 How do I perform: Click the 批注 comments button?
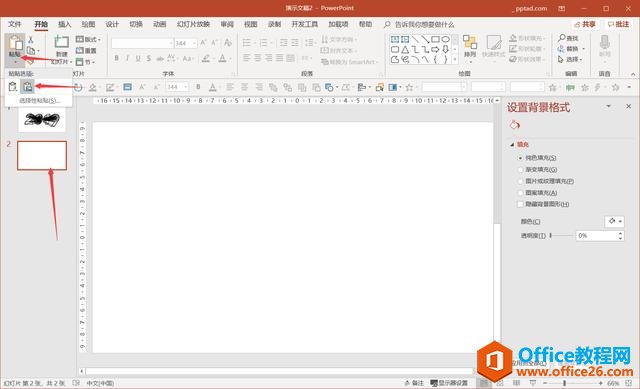(618, 24)
